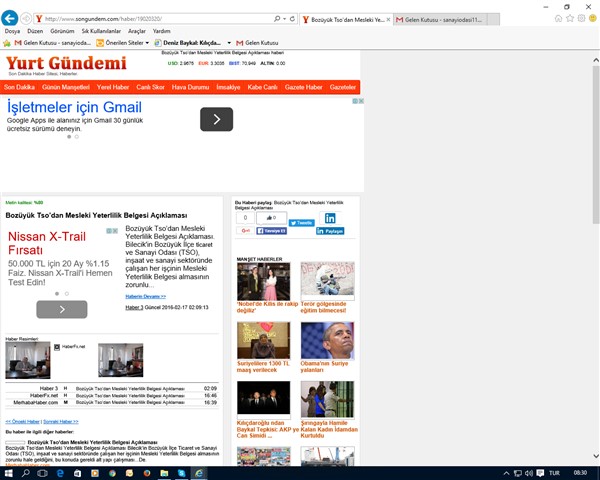Click the vertical scrollbar thumb
The height and width of the screenshot is (480, 600).
pos(596,145)
